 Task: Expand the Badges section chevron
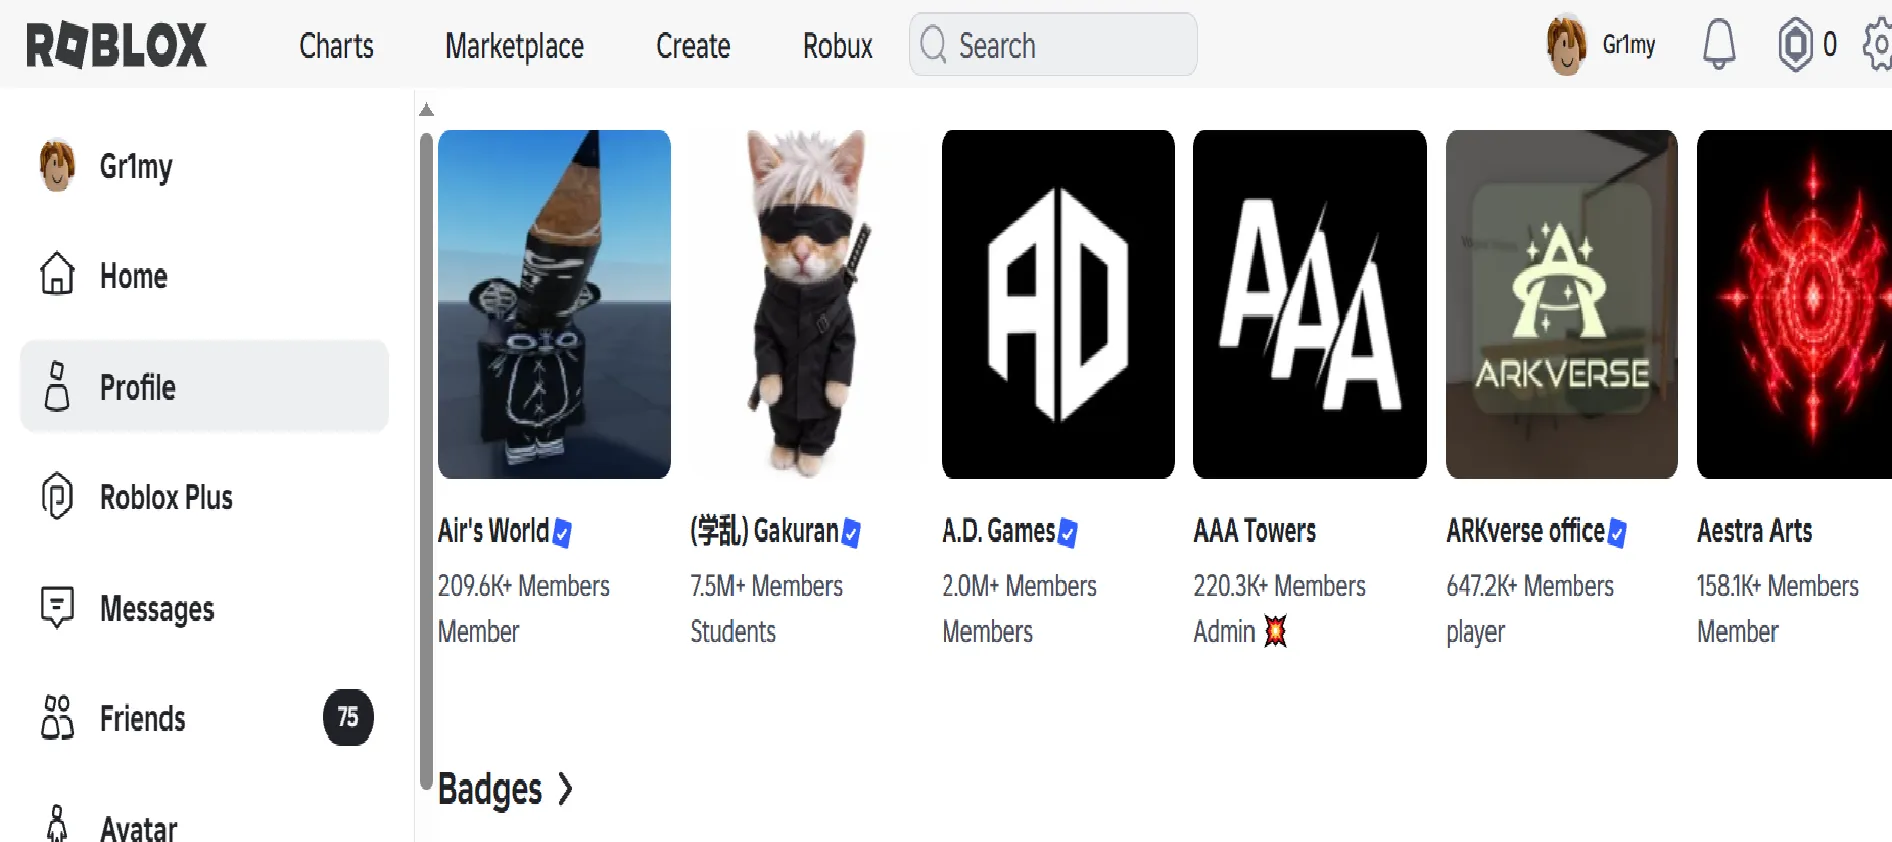point(565,789)
